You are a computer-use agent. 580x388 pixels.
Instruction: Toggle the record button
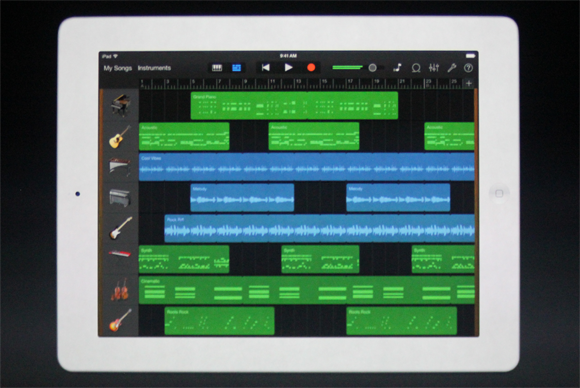311,67
